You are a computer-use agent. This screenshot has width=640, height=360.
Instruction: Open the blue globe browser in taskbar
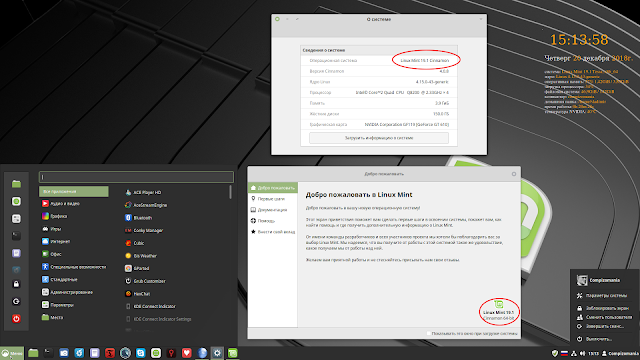202,353
